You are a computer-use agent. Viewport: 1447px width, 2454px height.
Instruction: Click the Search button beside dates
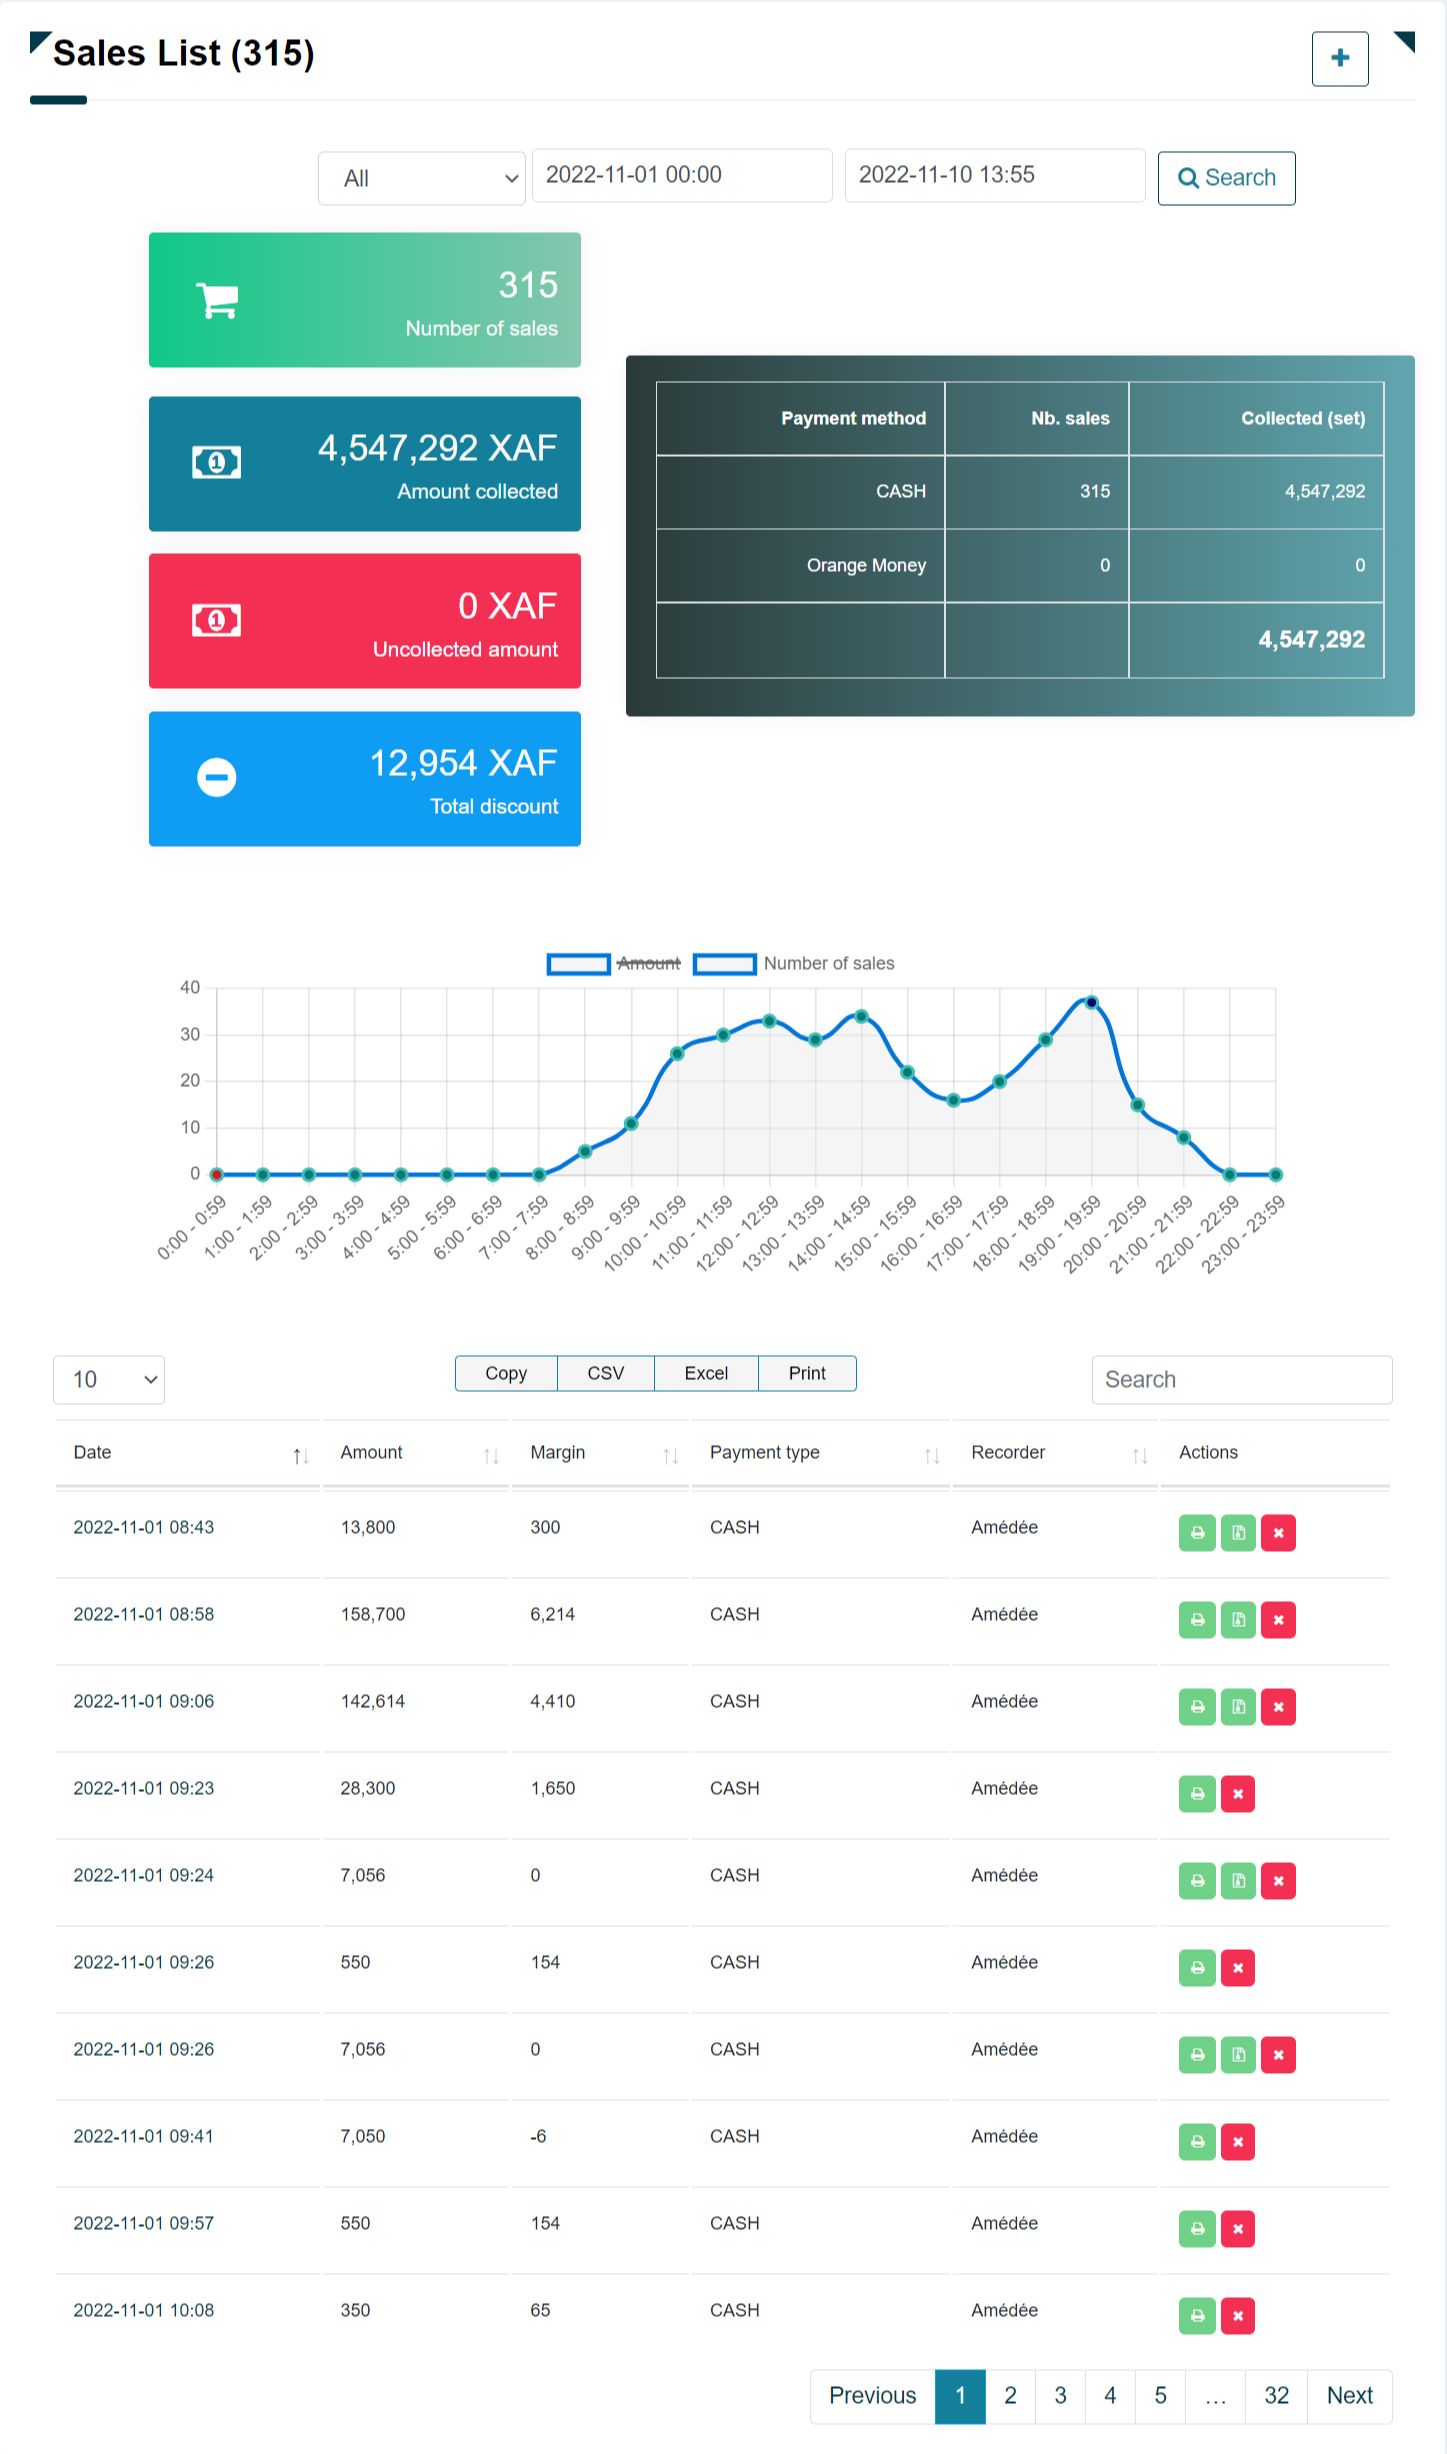pyautogui.click(x=1226, y=178)
